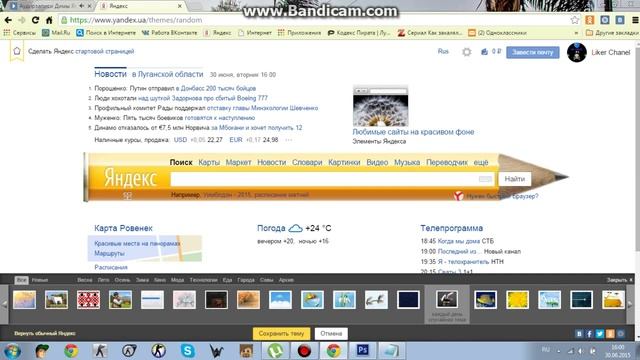640x360 pixels.
Task: Select the 'Карты' service tab
Action: pos(209,162)
